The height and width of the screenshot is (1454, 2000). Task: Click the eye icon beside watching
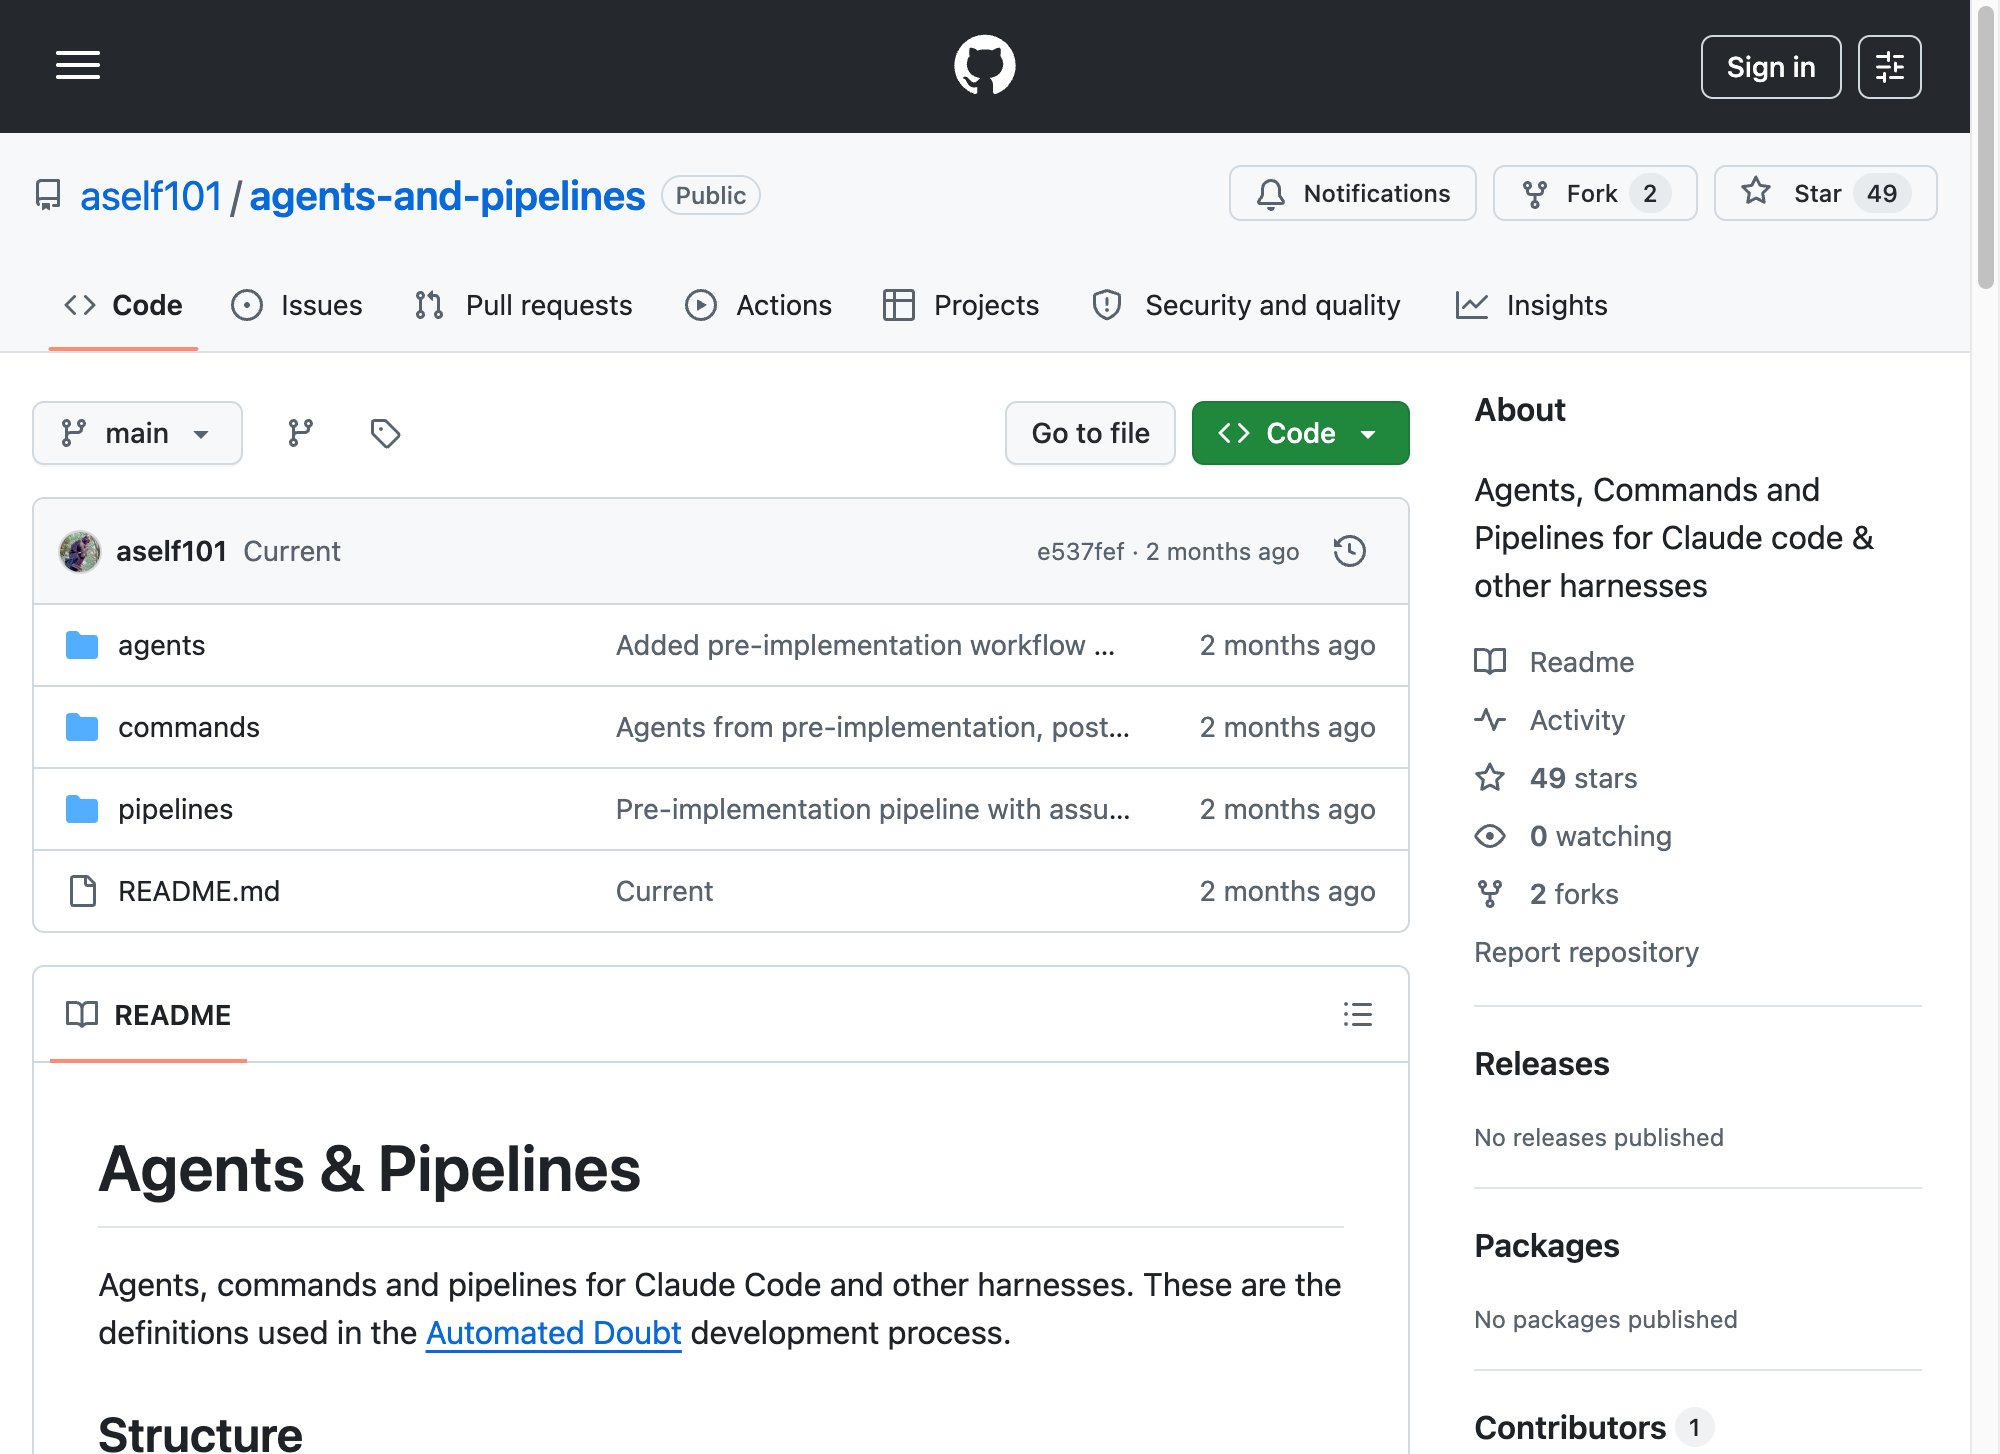point(1490,835)
